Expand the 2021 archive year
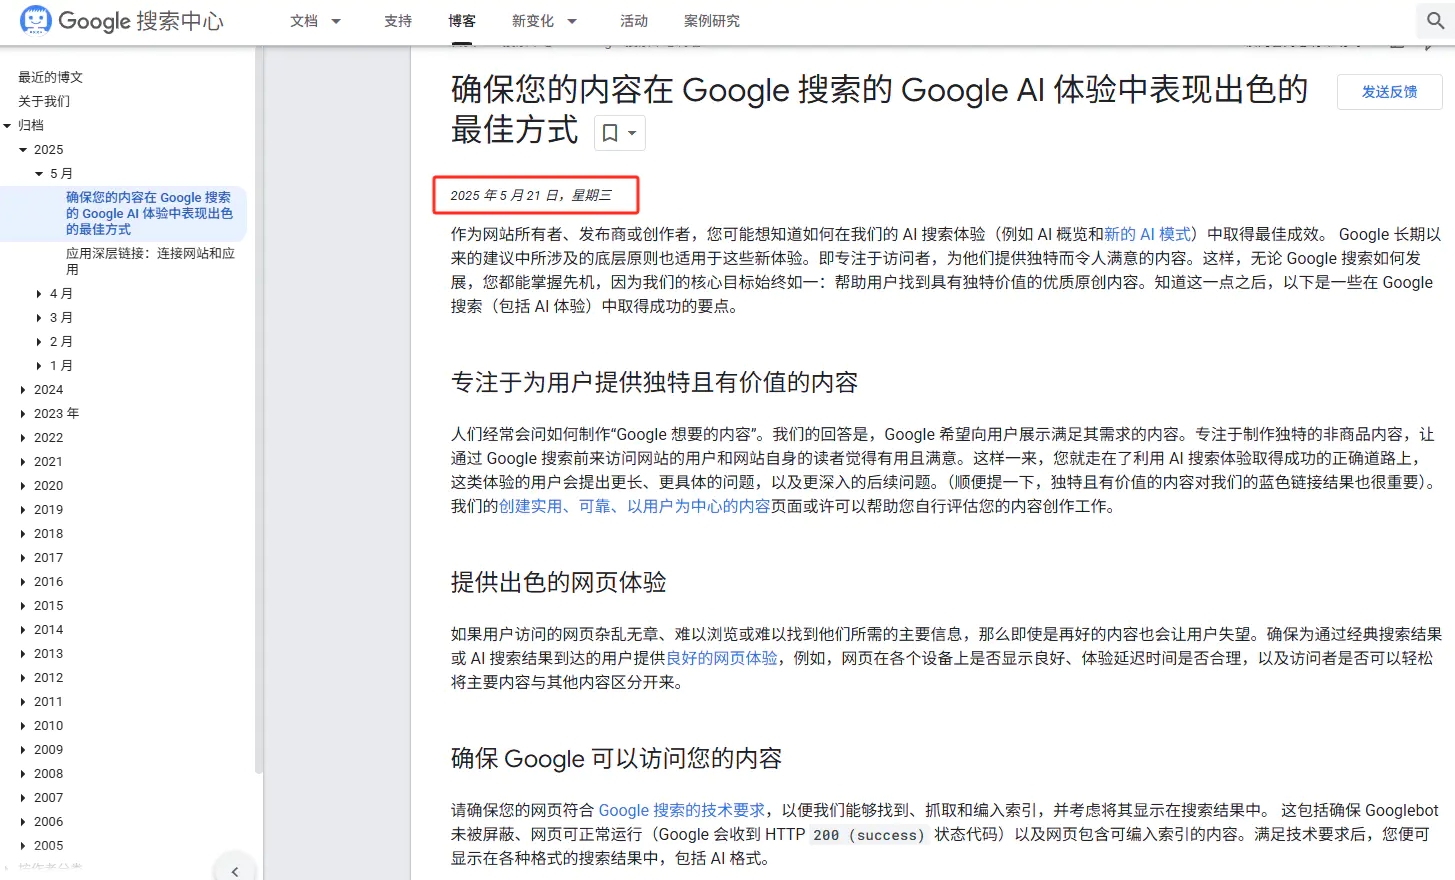1455x880 pixels. 23,461
